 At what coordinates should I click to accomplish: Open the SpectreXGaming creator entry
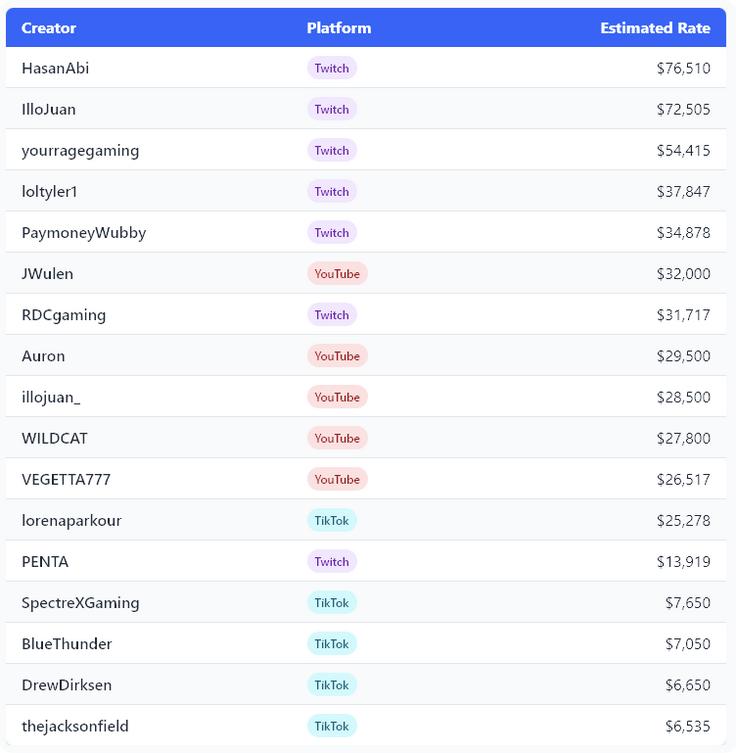click(x=80, y=603)
